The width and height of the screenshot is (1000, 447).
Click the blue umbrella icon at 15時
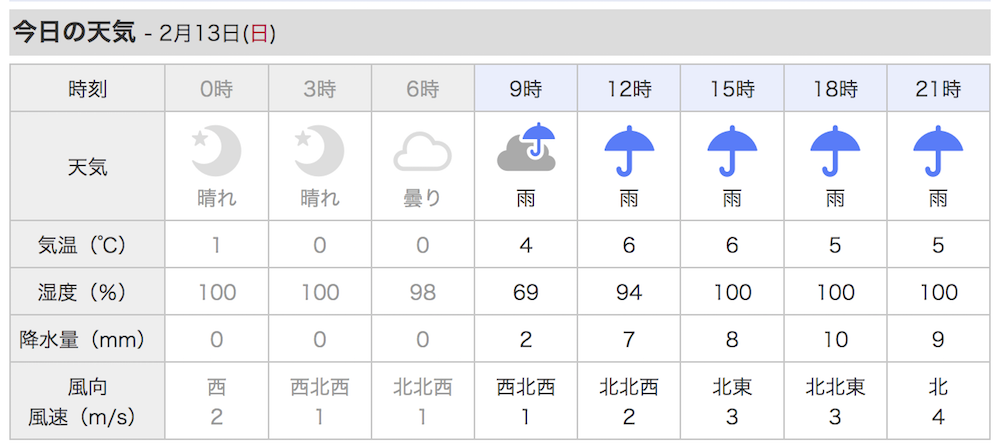click(732, 150)
